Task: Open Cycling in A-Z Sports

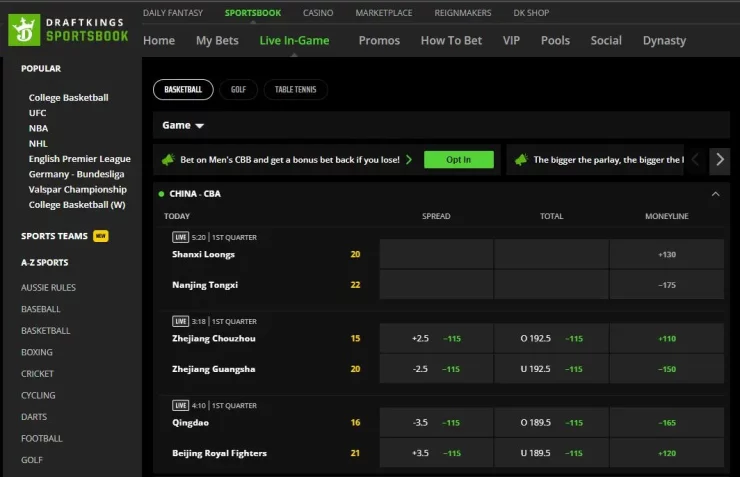Action: pyautogui.click(x=38, y=395)
